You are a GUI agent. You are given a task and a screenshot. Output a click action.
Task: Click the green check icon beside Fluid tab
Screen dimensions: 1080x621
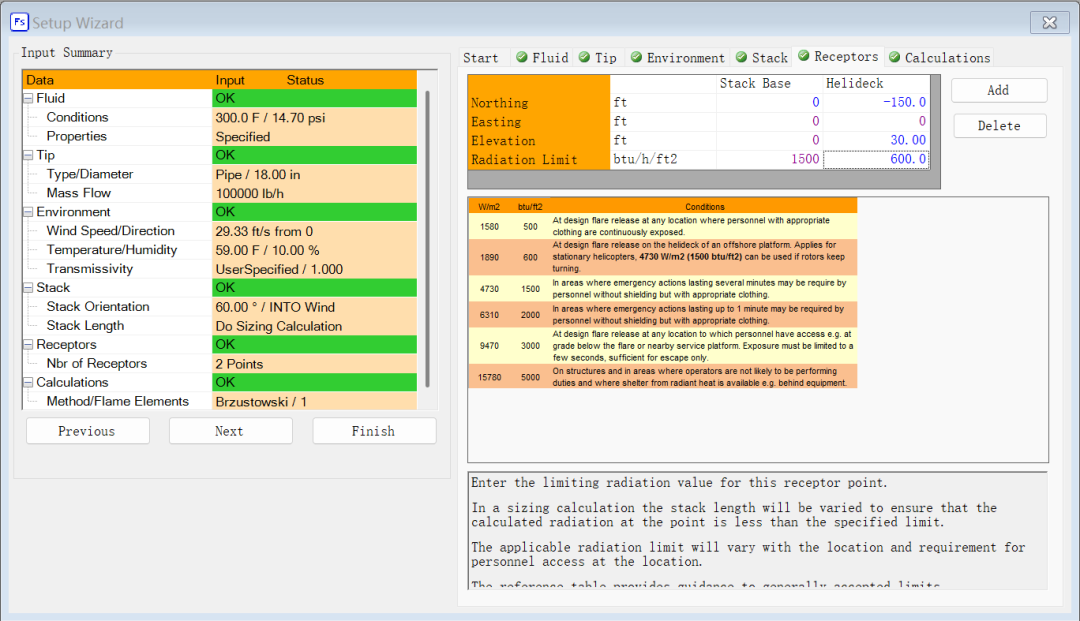[521, 57]
